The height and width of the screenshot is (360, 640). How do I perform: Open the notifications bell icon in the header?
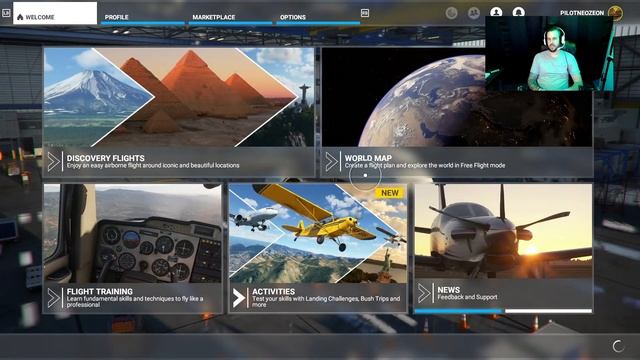(519, 12)
